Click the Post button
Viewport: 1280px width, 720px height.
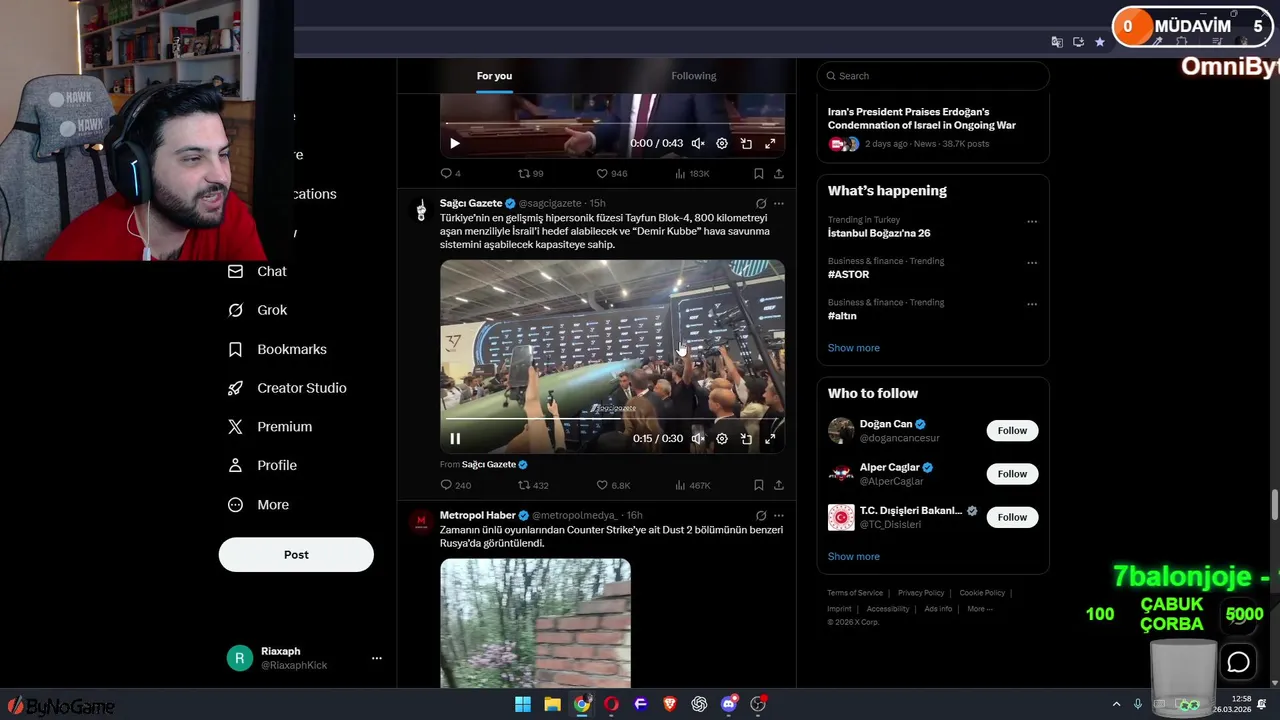tap(296, 555)
